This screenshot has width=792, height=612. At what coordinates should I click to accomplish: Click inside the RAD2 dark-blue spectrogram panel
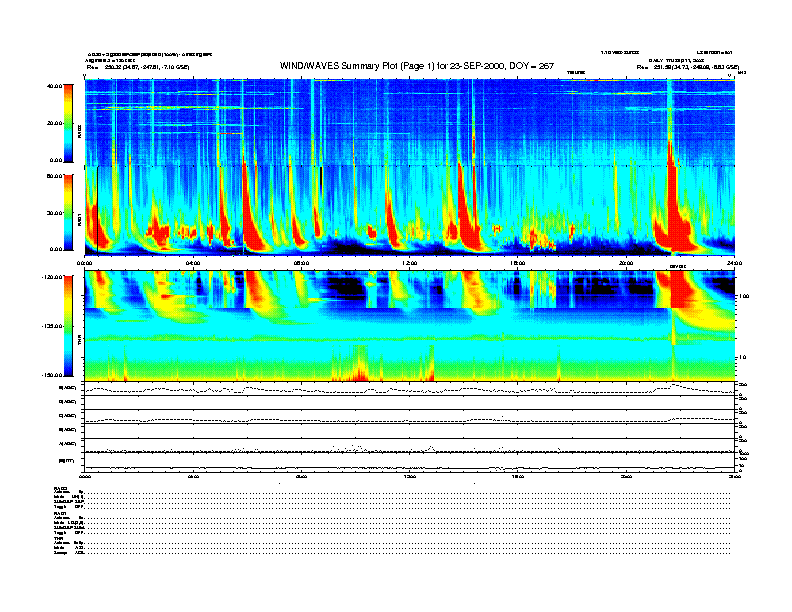[409, 122]
